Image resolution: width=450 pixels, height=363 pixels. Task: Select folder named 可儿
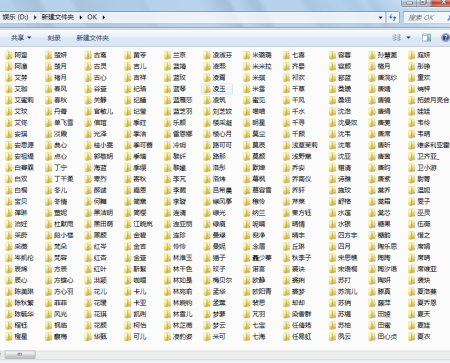135,337
